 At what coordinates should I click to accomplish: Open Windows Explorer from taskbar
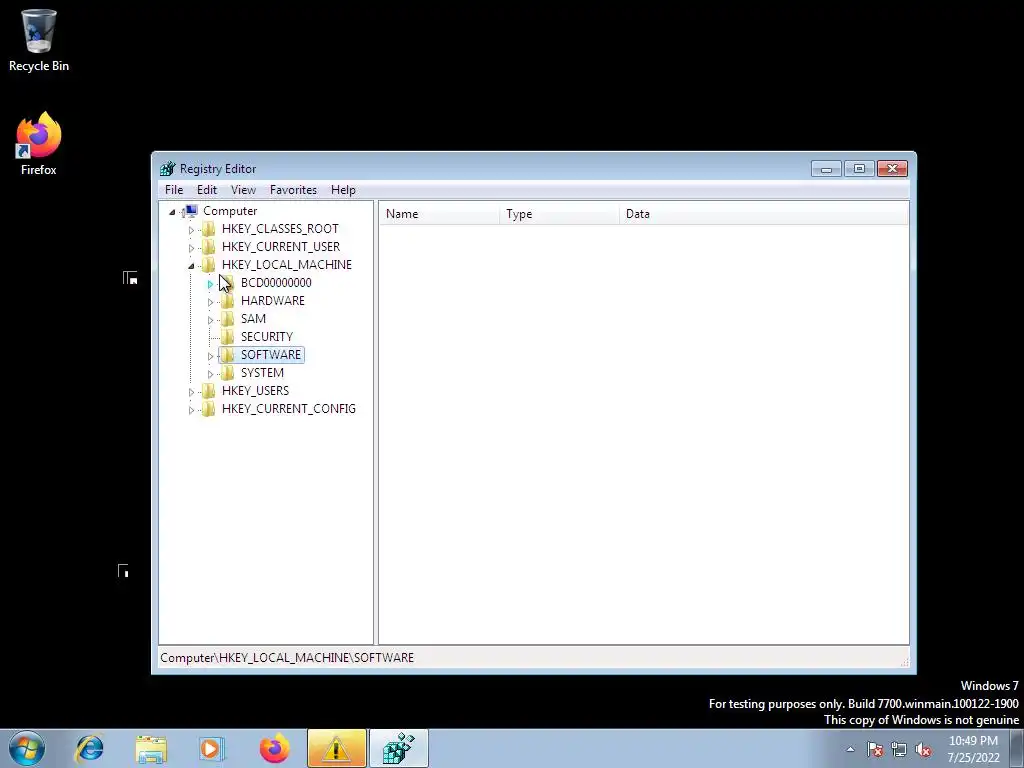click(x=151, y=748)
